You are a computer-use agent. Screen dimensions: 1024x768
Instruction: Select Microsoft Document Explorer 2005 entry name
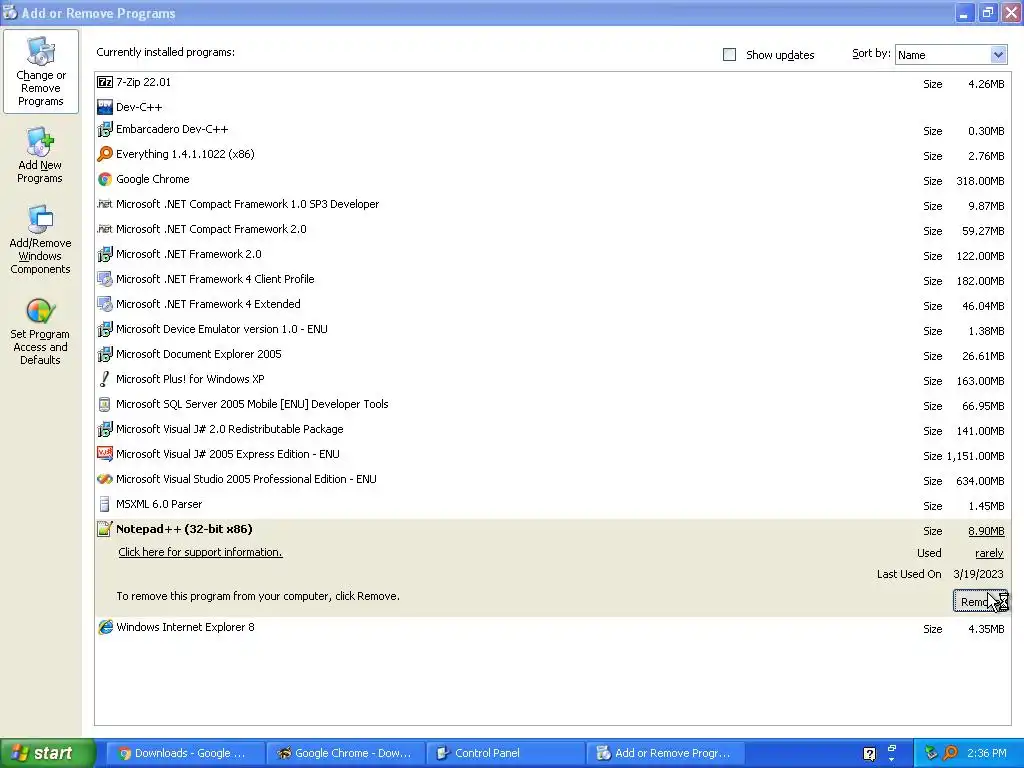[199, 354]
